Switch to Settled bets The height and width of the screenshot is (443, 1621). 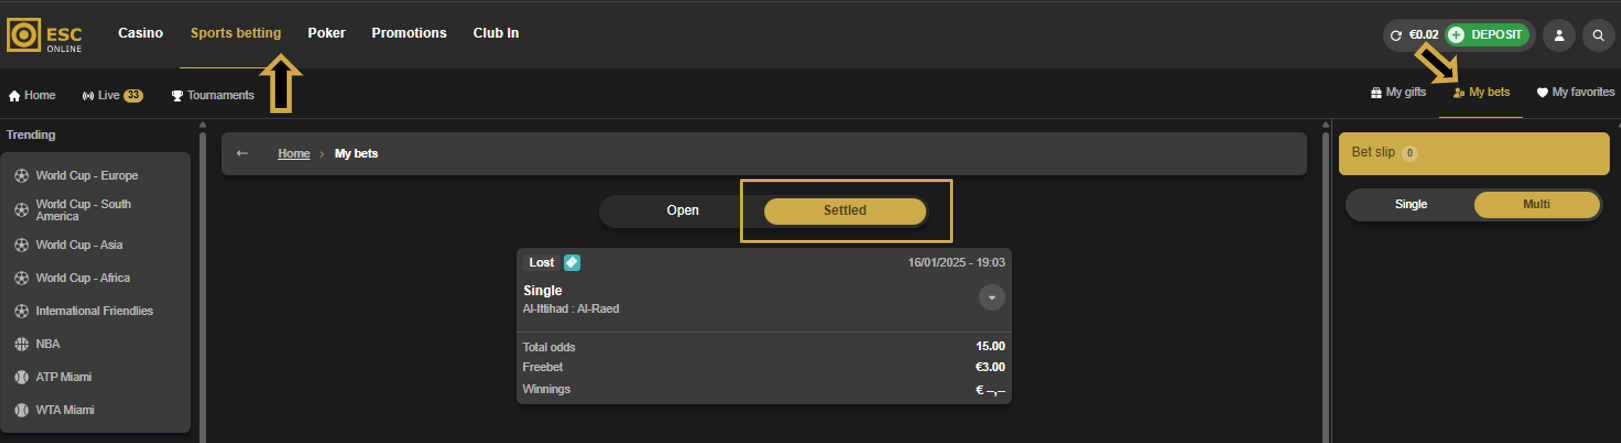(x=845, y=210)
